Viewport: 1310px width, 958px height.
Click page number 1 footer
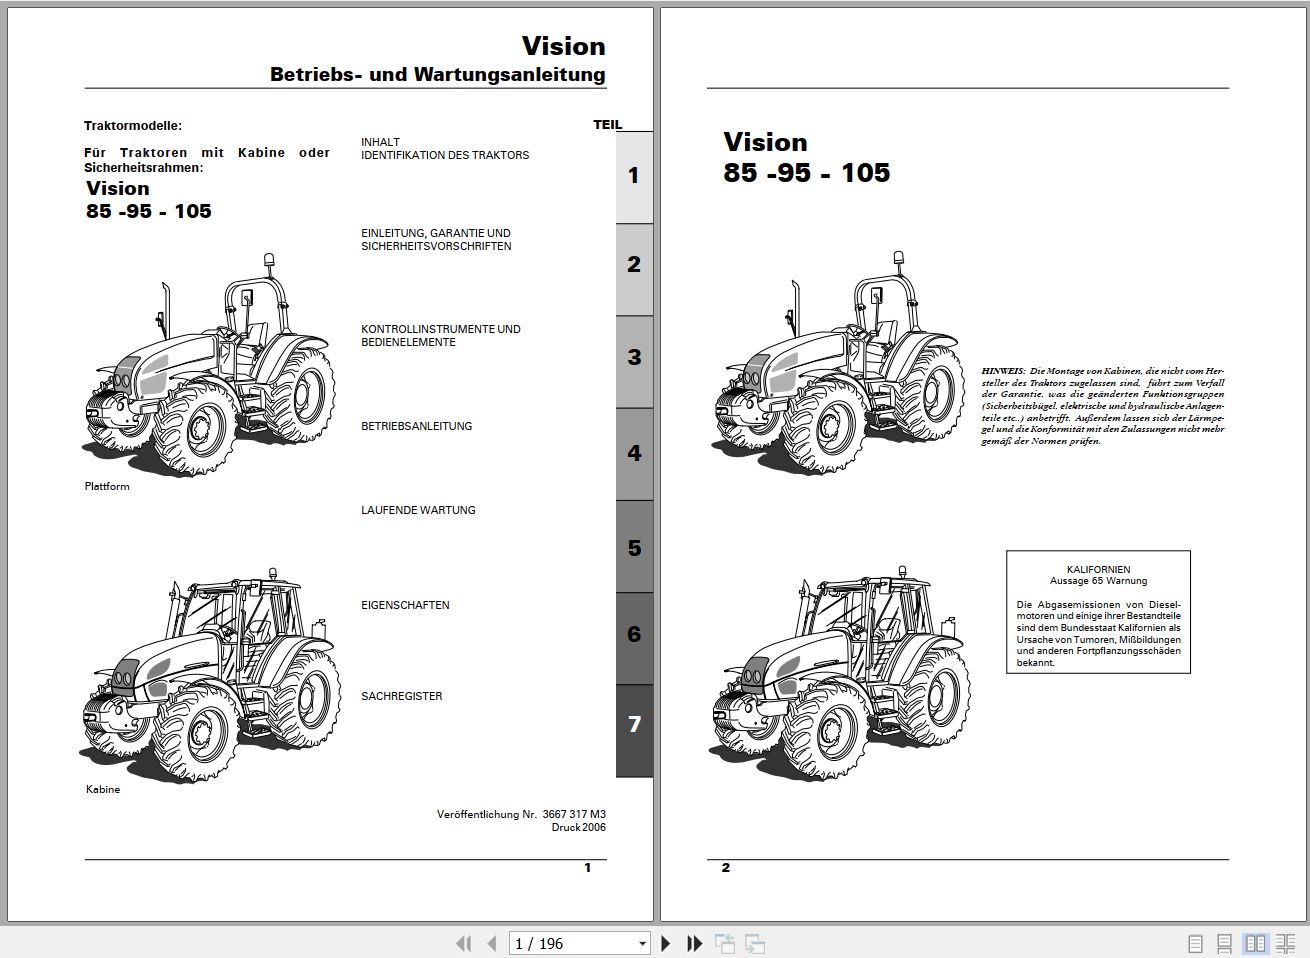click(x=588, y=868)
